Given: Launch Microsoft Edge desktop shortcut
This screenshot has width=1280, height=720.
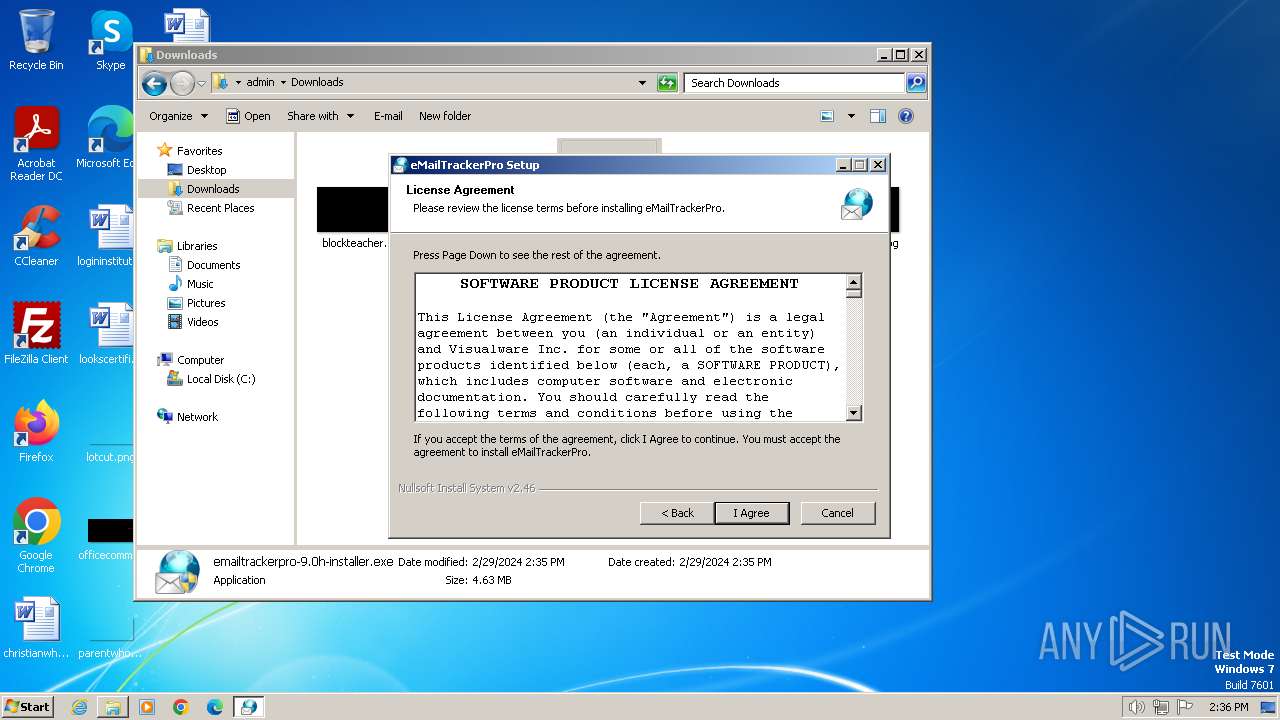Looking at the screenshot, I should [x=105, y=138].
